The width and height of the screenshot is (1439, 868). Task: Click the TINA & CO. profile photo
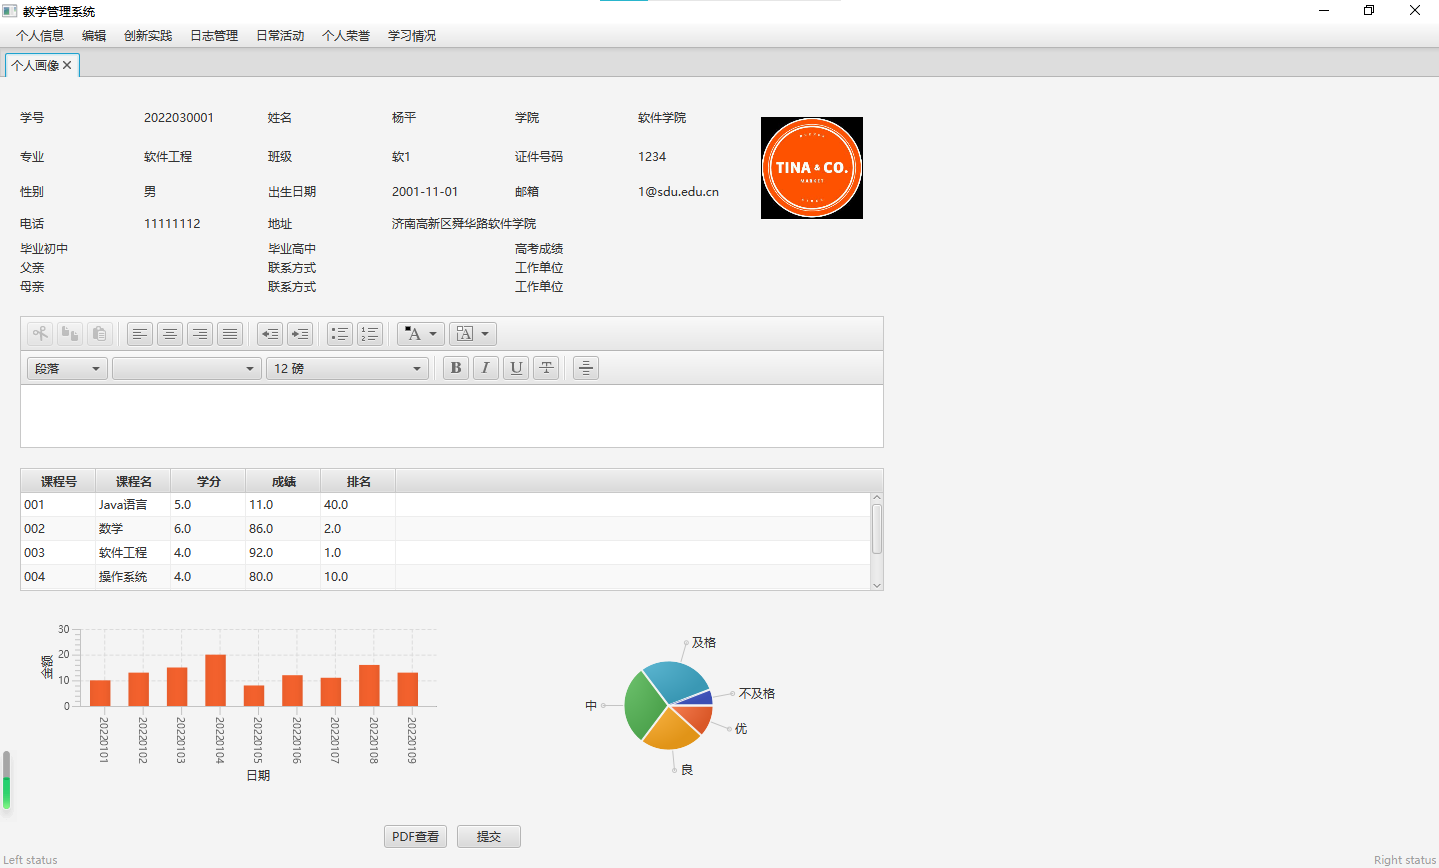click(x=812, y=168)
